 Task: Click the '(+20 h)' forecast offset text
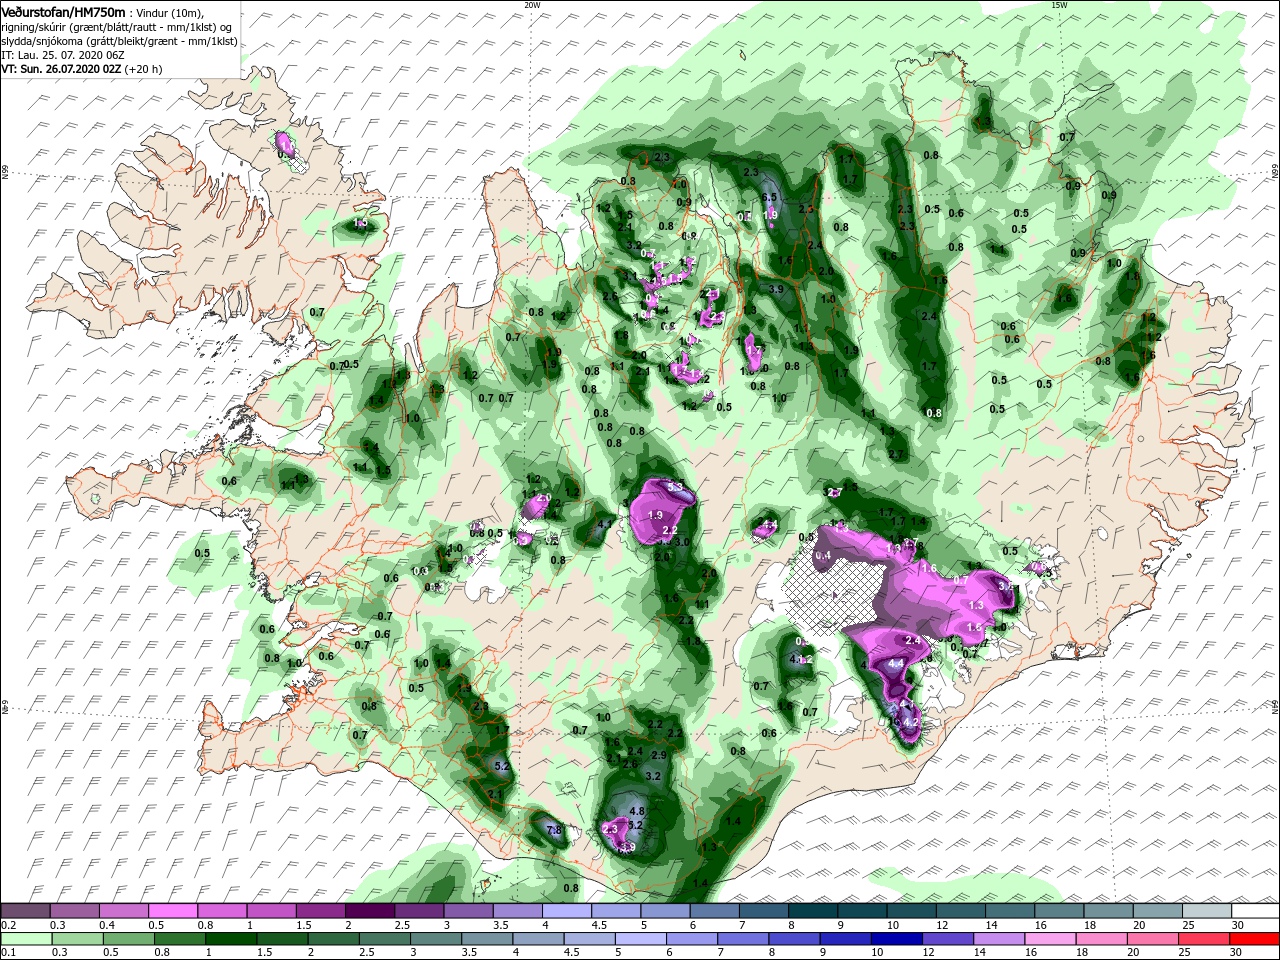tap(144, 69)
